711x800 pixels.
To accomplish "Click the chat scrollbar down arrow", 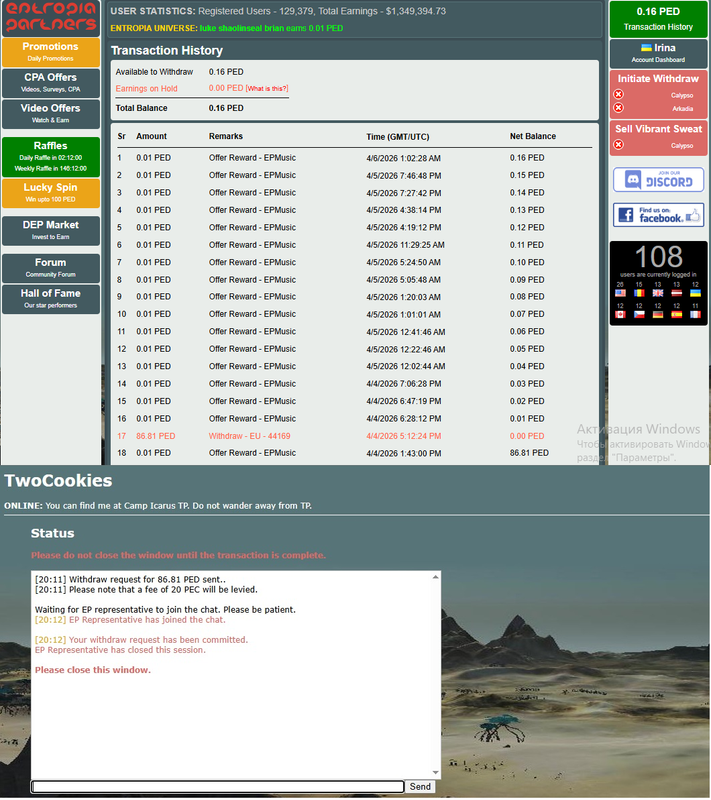I will [x=436, y=772].
